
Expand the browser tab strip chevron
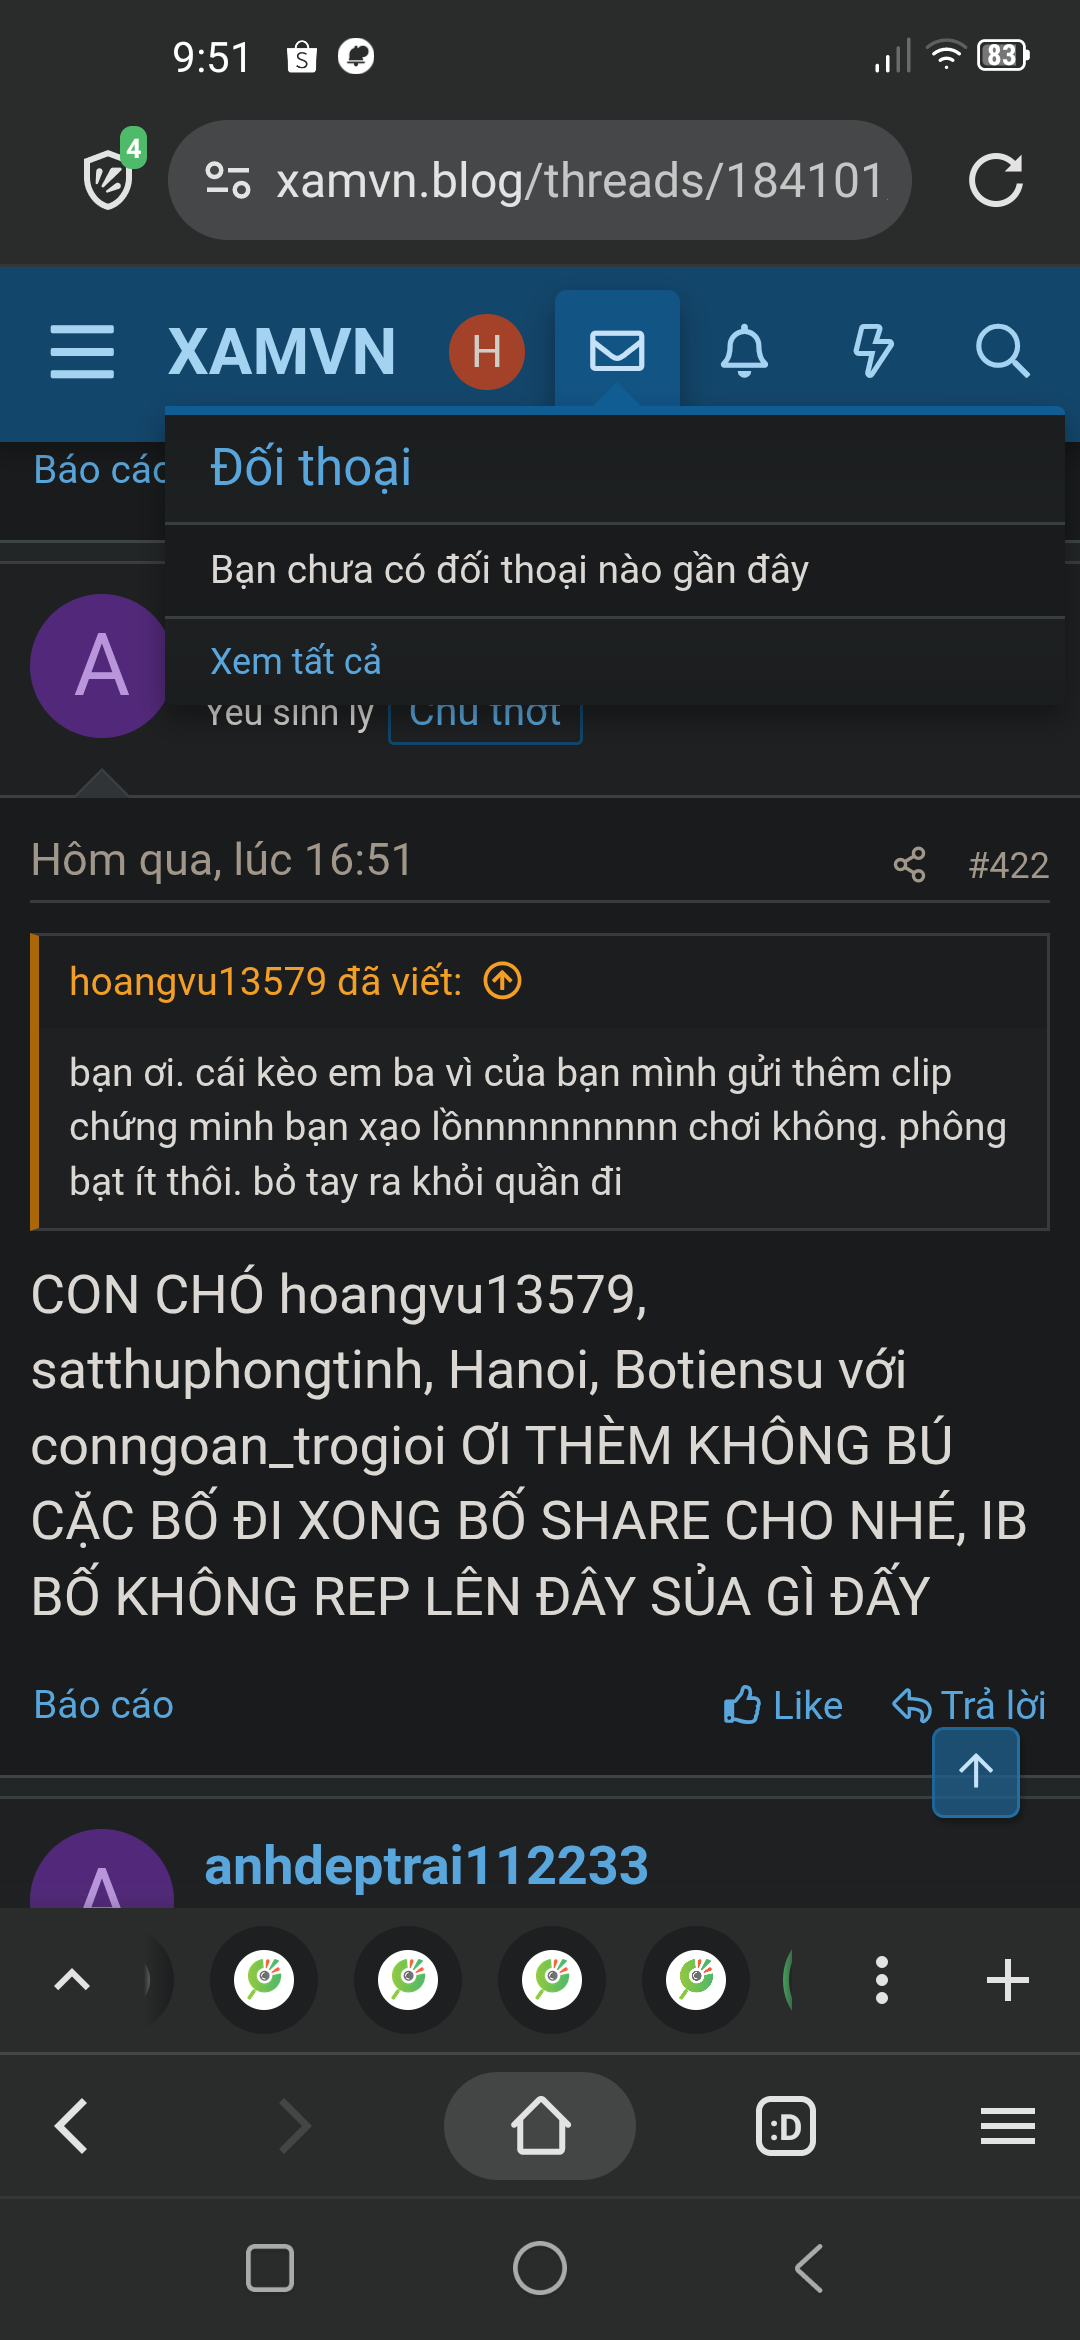tap(72, 1980)
